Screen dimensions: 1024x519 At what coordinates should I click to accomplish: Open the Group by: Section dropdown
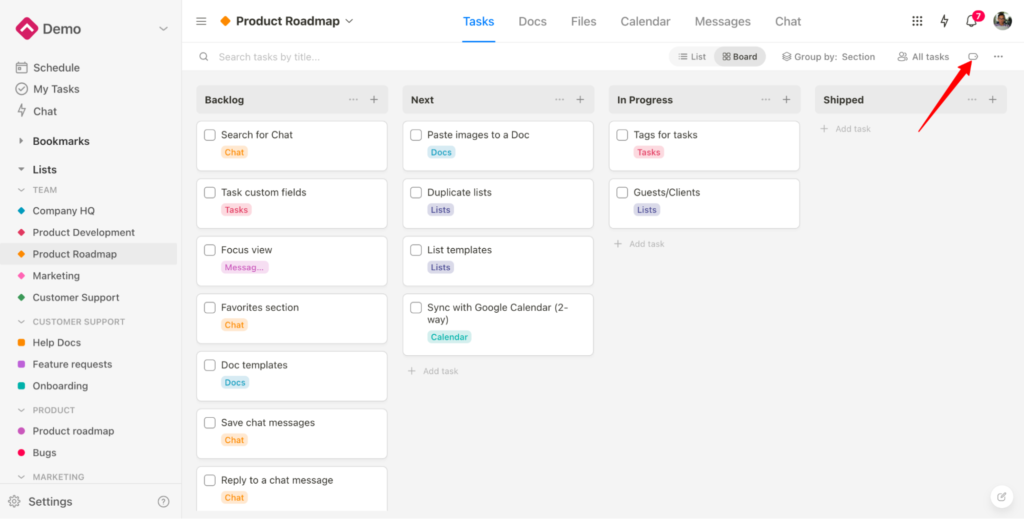coord(828,57)
